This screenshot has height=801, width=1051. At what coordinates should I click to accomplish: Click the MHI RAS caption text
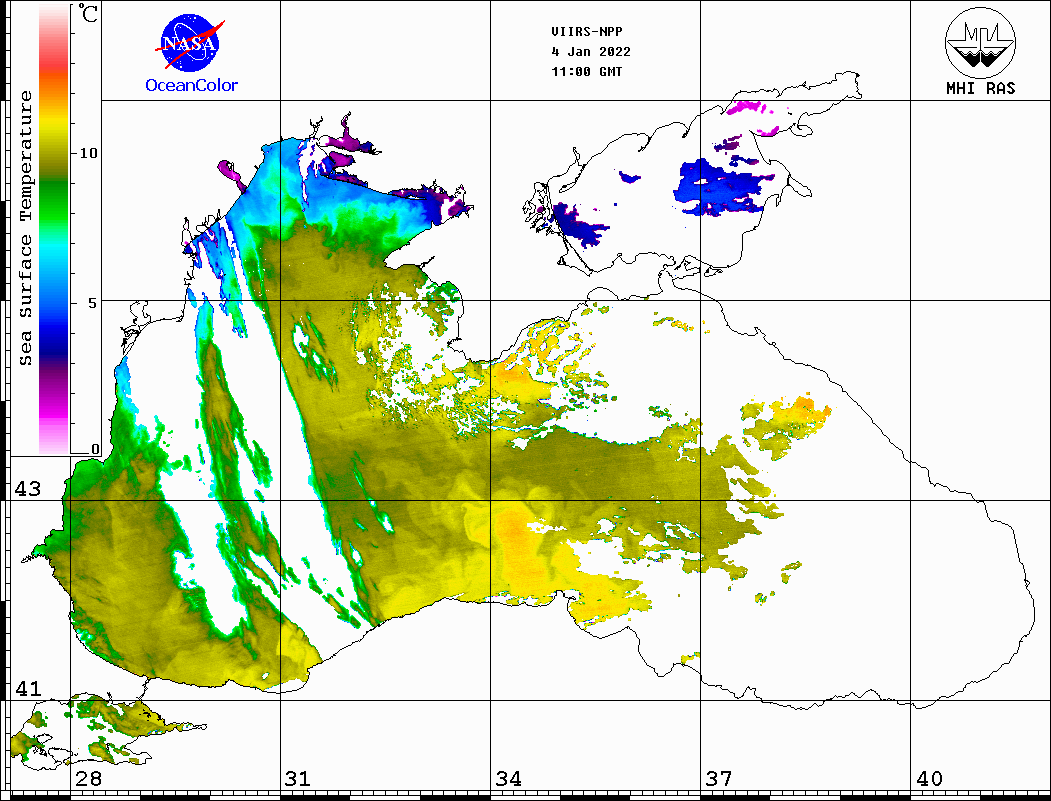981,88
